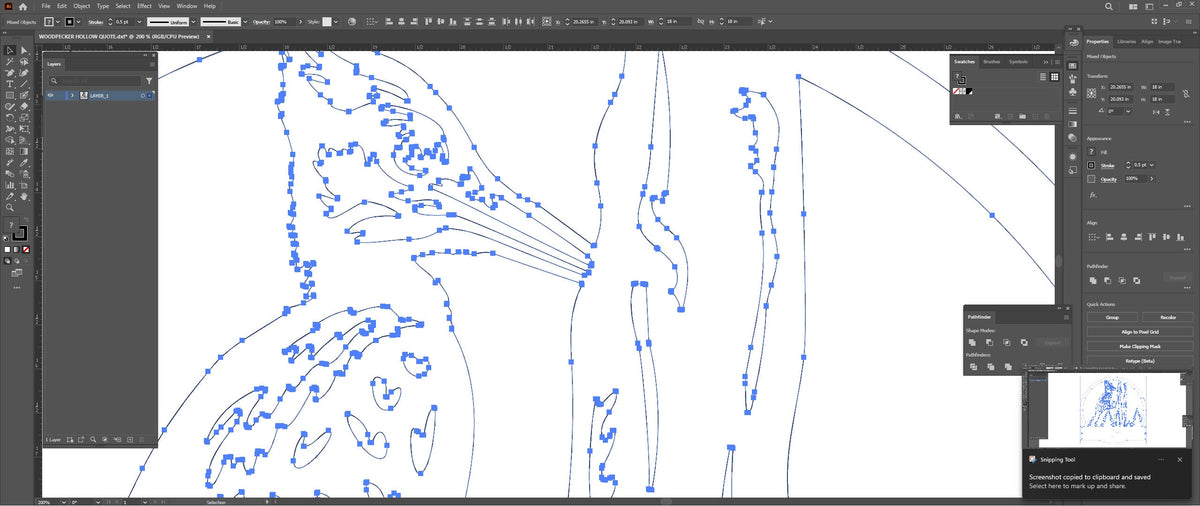Click horizontal align left in Properties Align
This screenshot has width=1200, height=506.
[x=1109, y=236]
